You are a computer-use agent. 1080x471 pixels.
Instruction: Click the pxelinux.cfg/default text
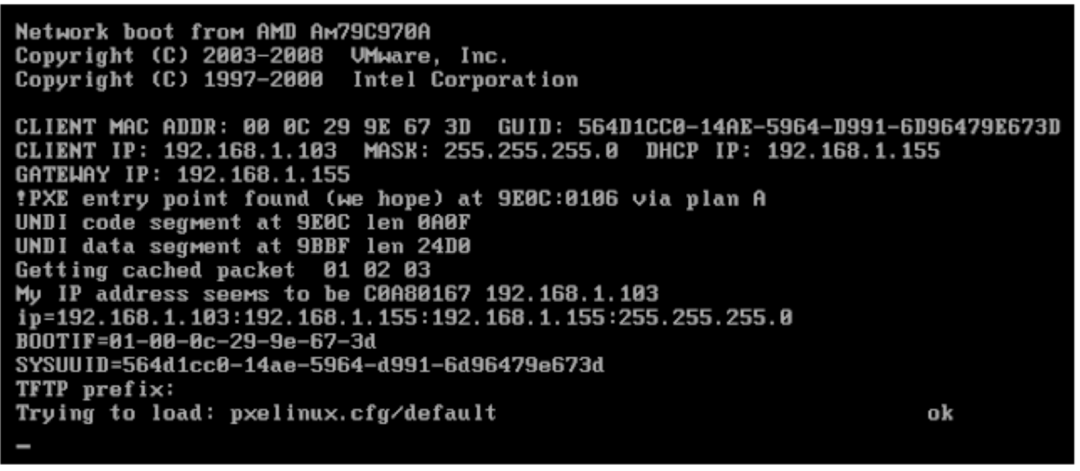[363, 413]
